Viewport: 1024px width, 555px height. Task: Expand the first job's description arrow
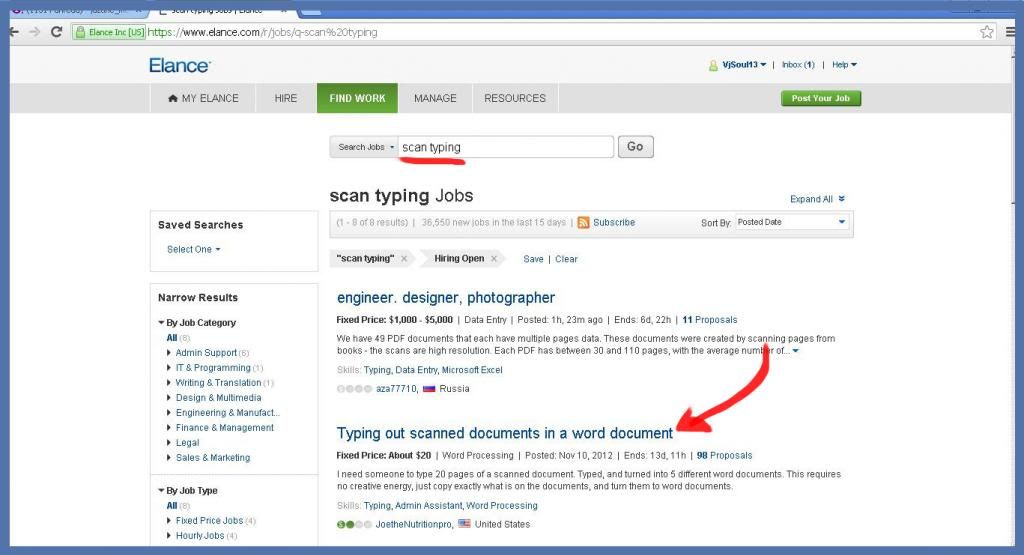click(x=795, y=351)
